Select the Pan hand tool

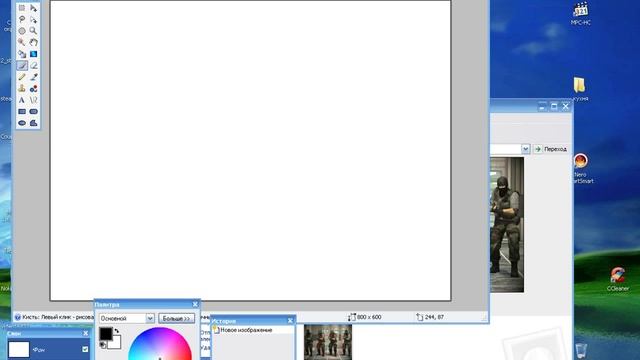point(33,42)
